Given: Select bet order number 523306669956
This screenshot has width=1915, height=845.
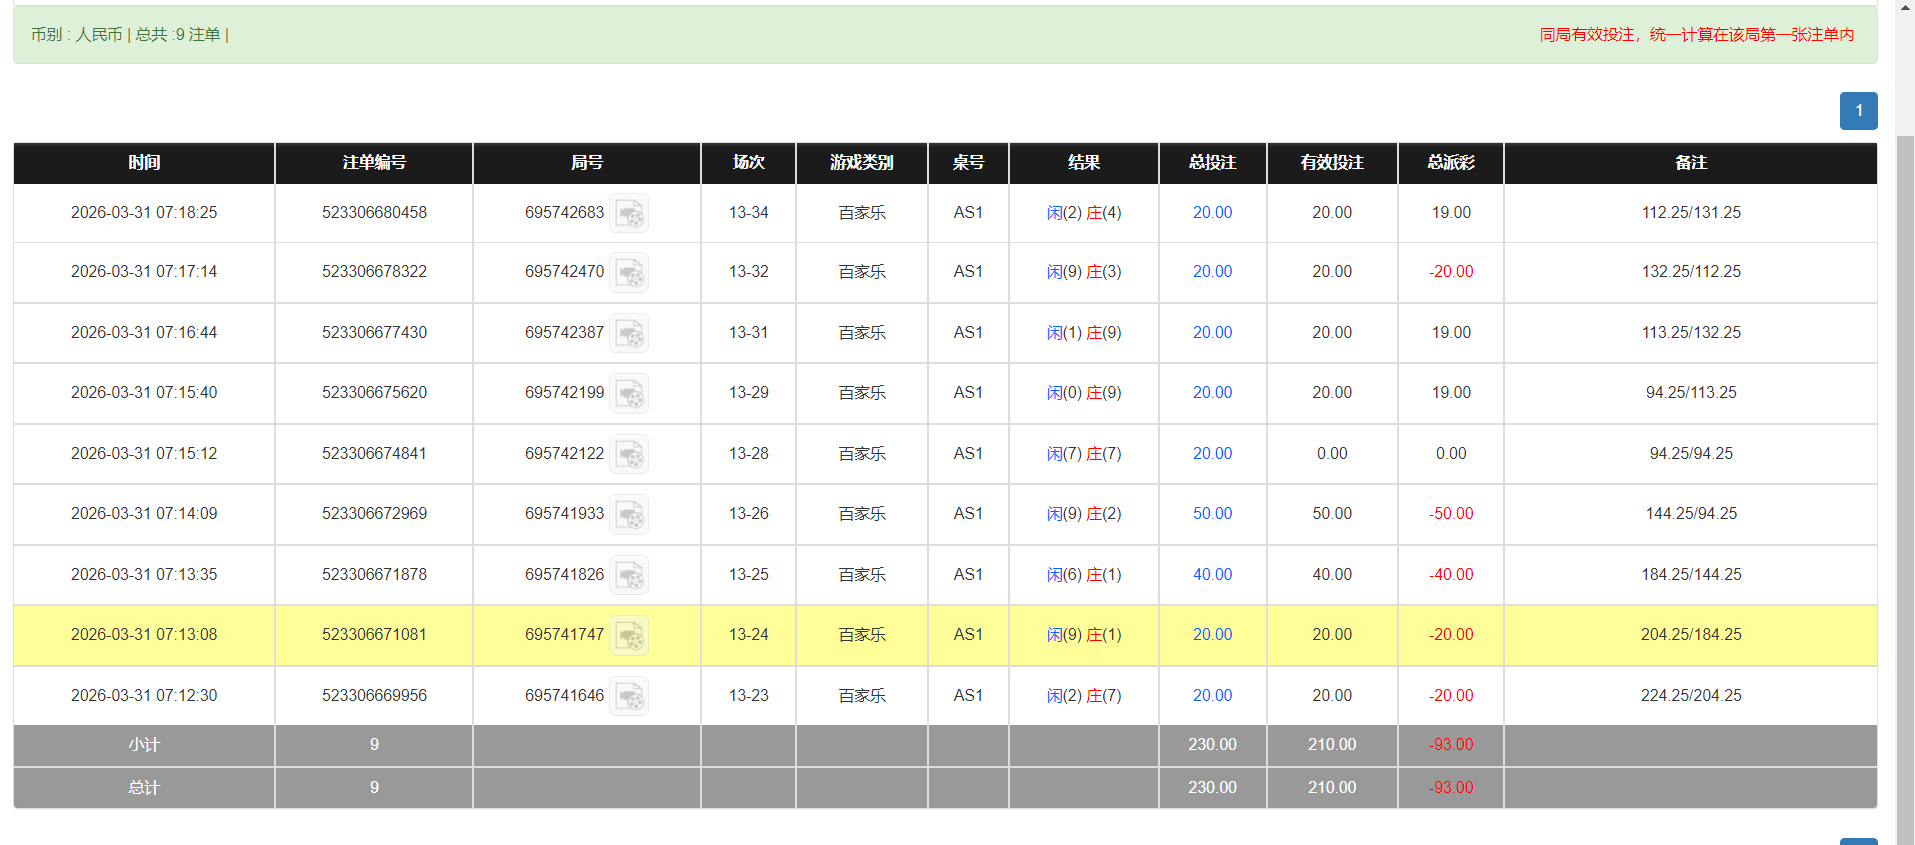Looking at the screenshot, I should (374, 696).
